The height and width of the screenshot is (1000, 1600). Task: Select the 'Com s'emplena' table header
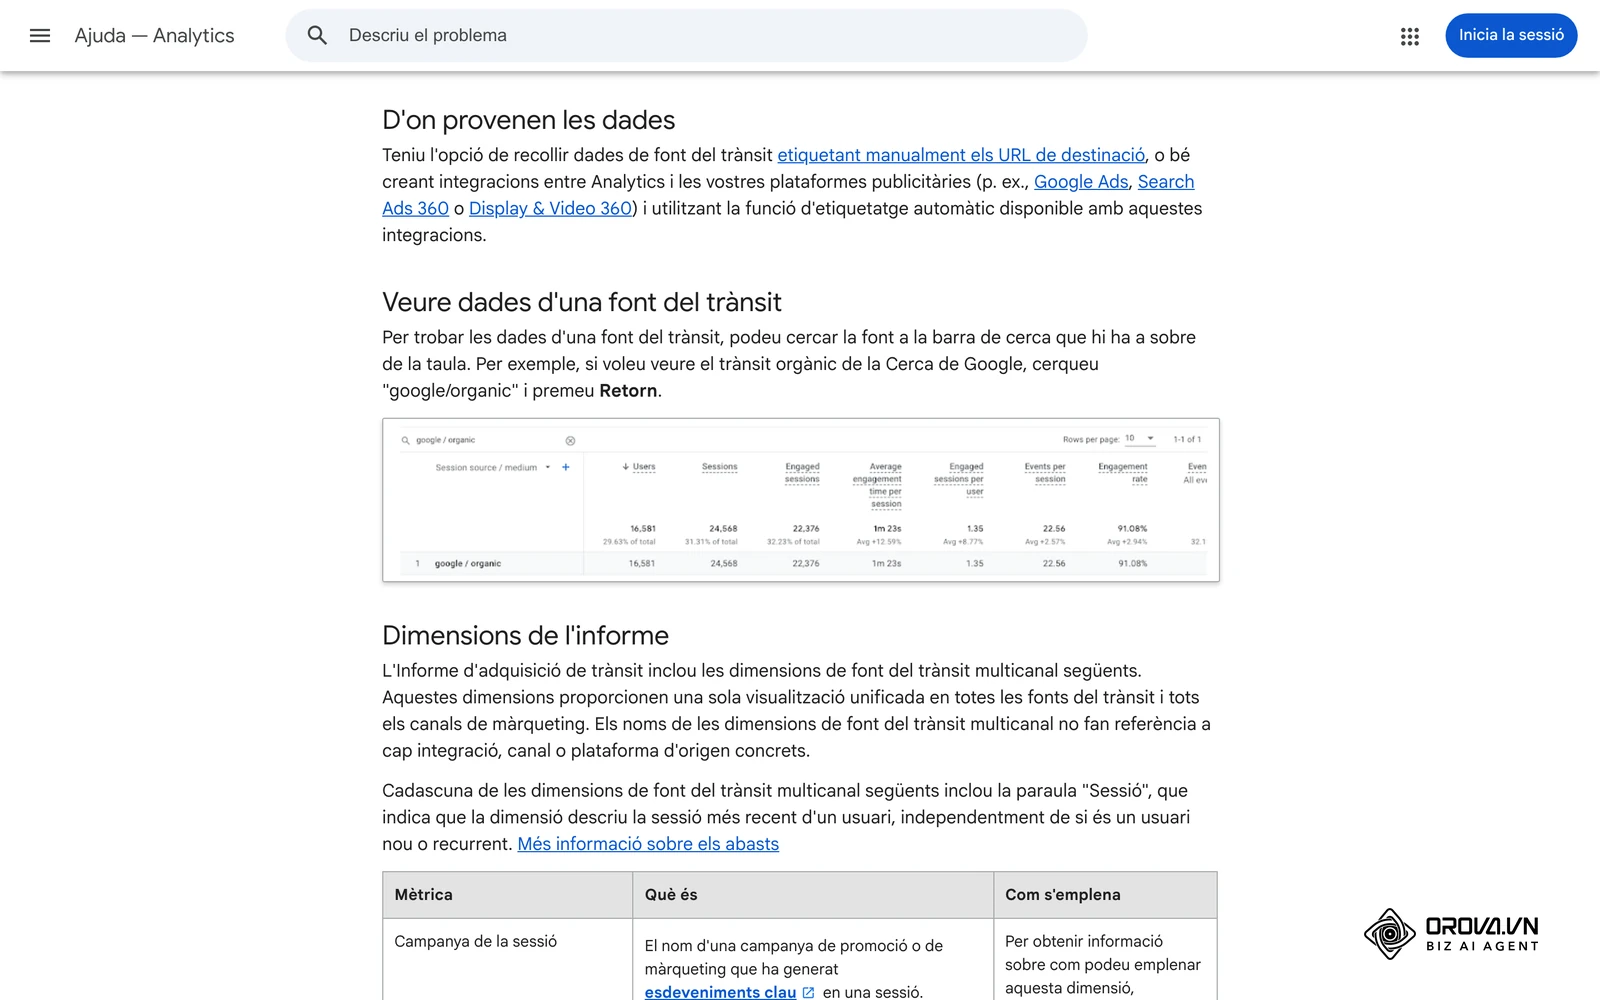(1105, 895)
